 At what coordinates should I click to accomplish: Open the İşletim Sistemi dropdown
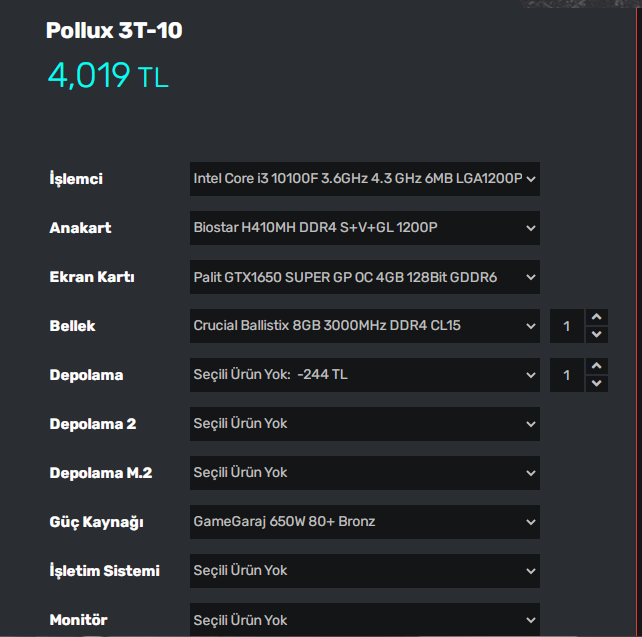[x=365, y=571]
